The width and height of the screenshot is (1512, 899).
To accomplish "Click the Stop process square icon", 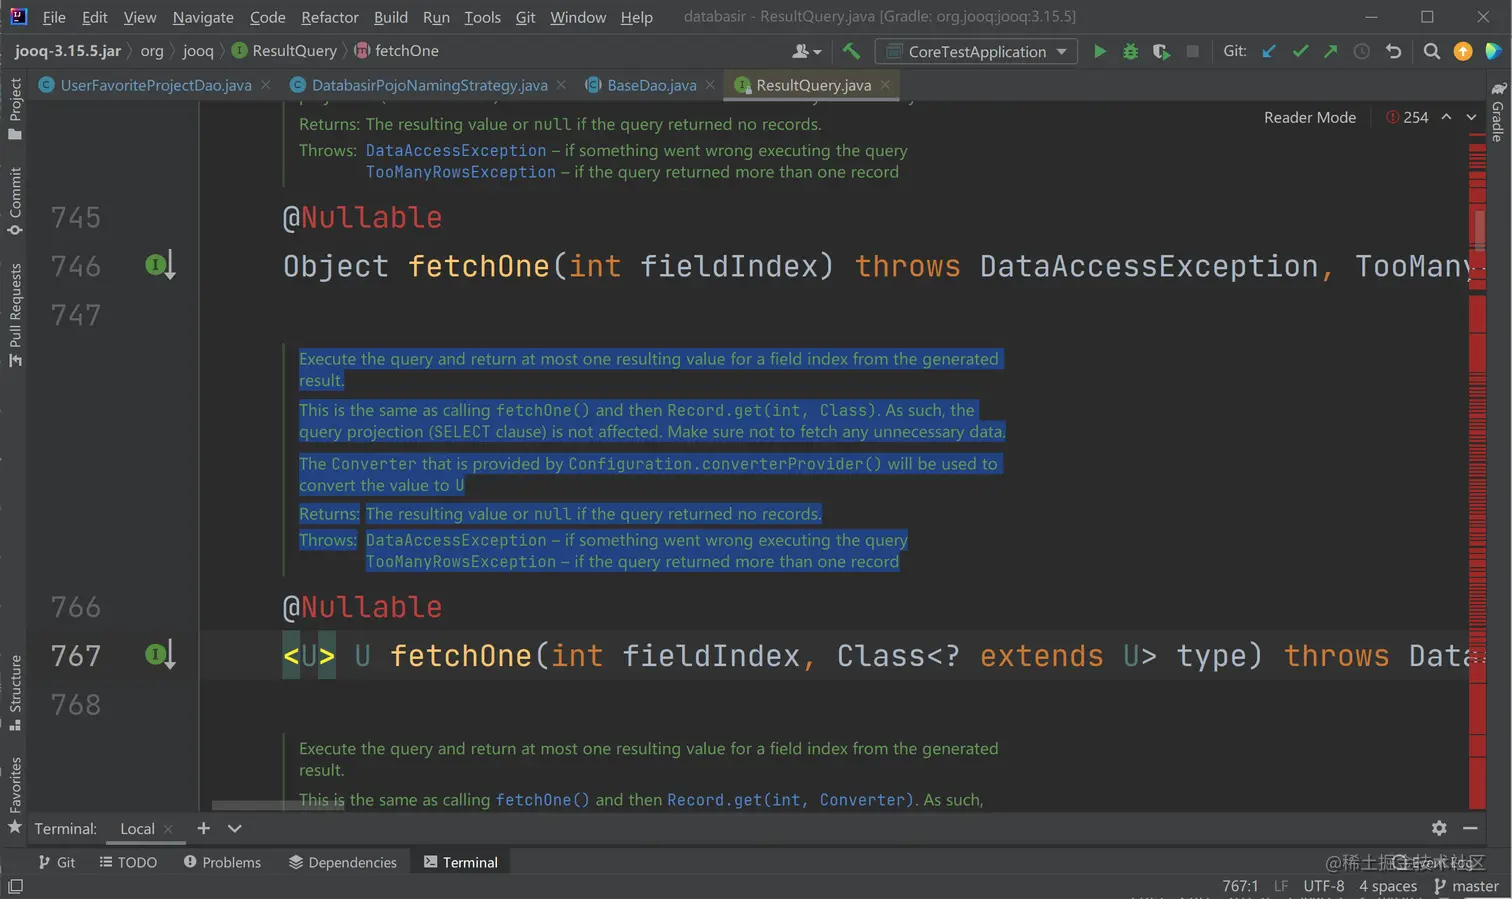I will 1192,51.
